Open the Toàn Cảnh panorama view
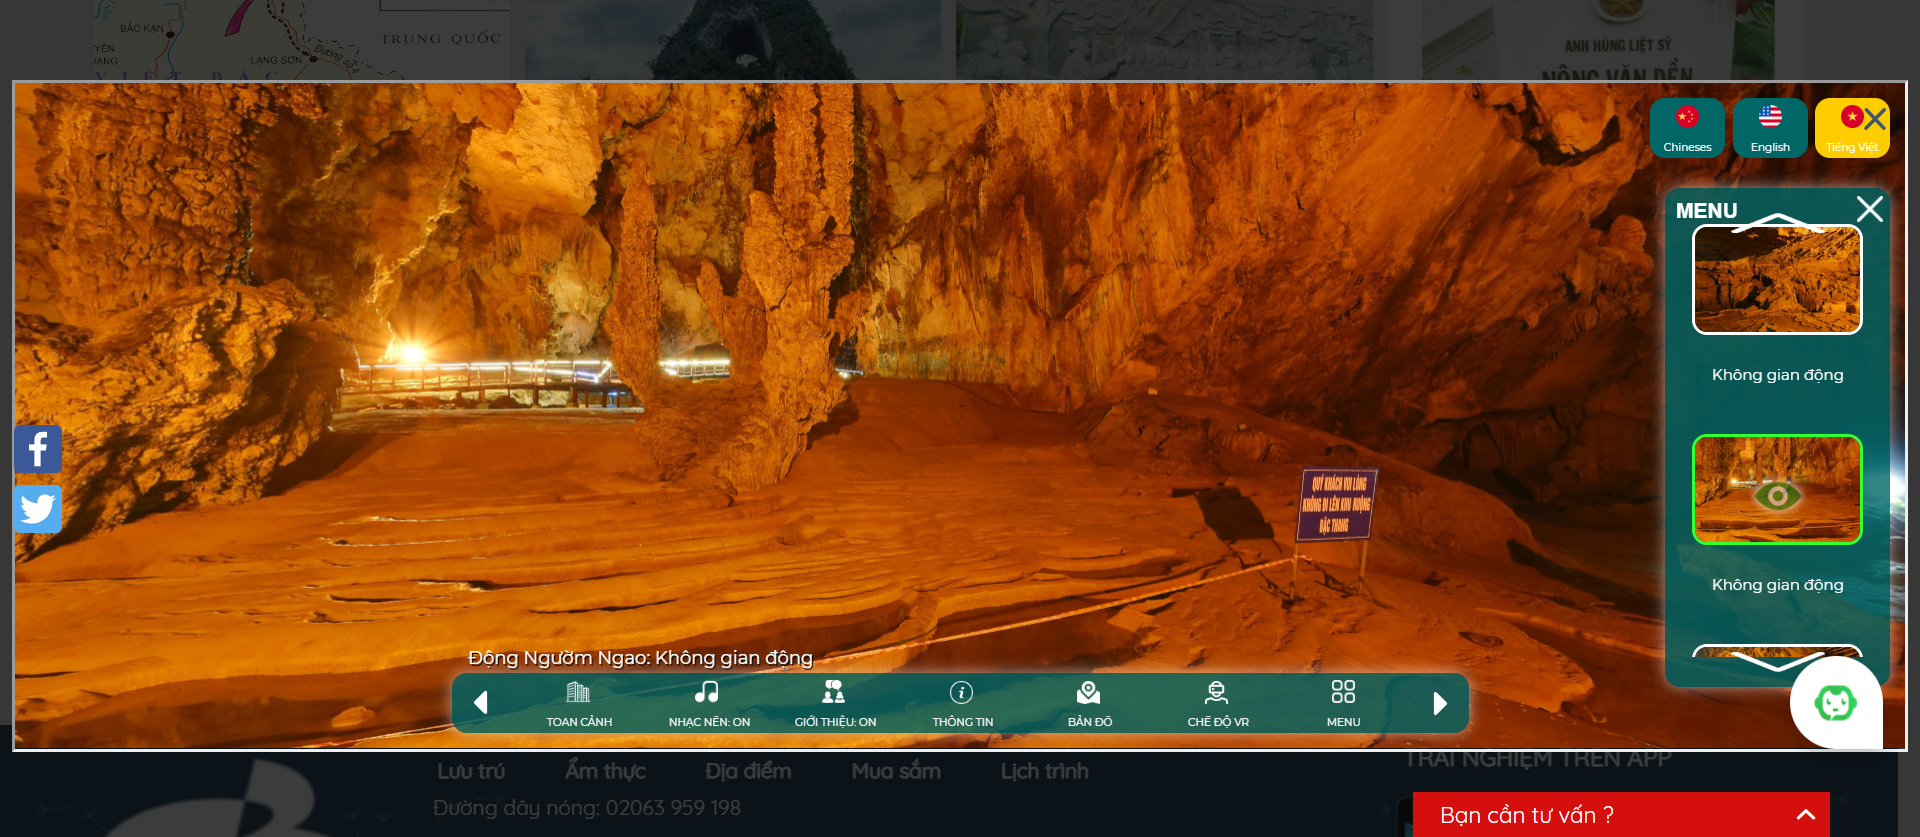This screenshot has width=1920, height=837. coord(579,703)
